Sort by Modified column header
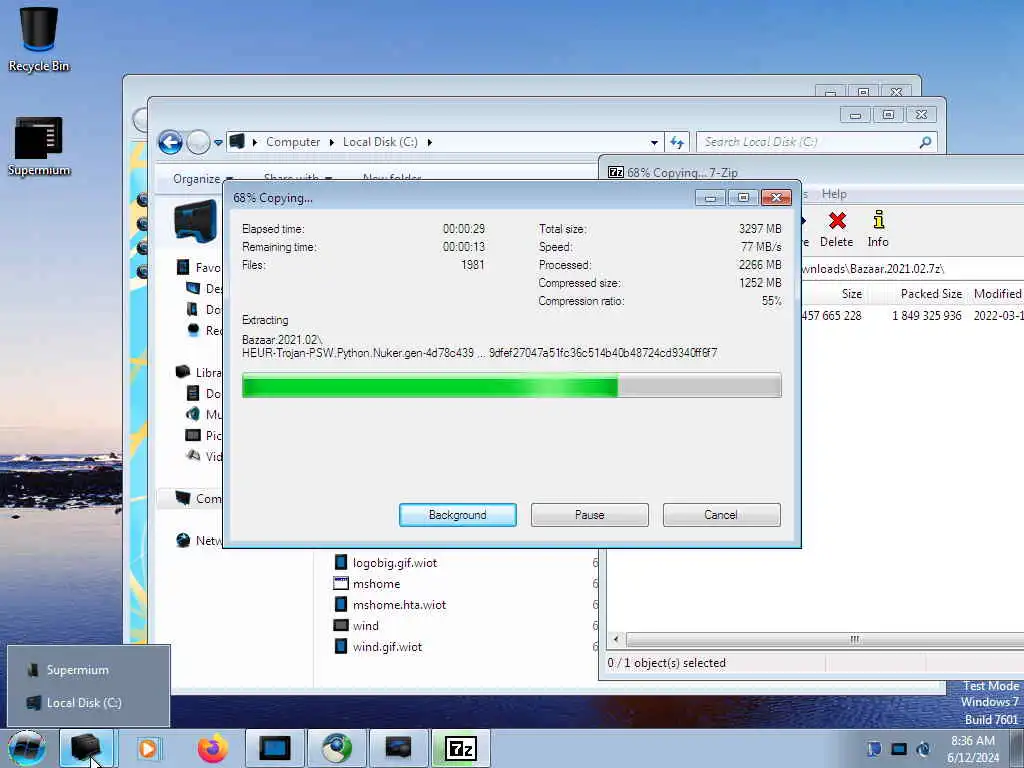Viewport: 1024px width, 768px height. pyautogui.click(x=997, y=294)
